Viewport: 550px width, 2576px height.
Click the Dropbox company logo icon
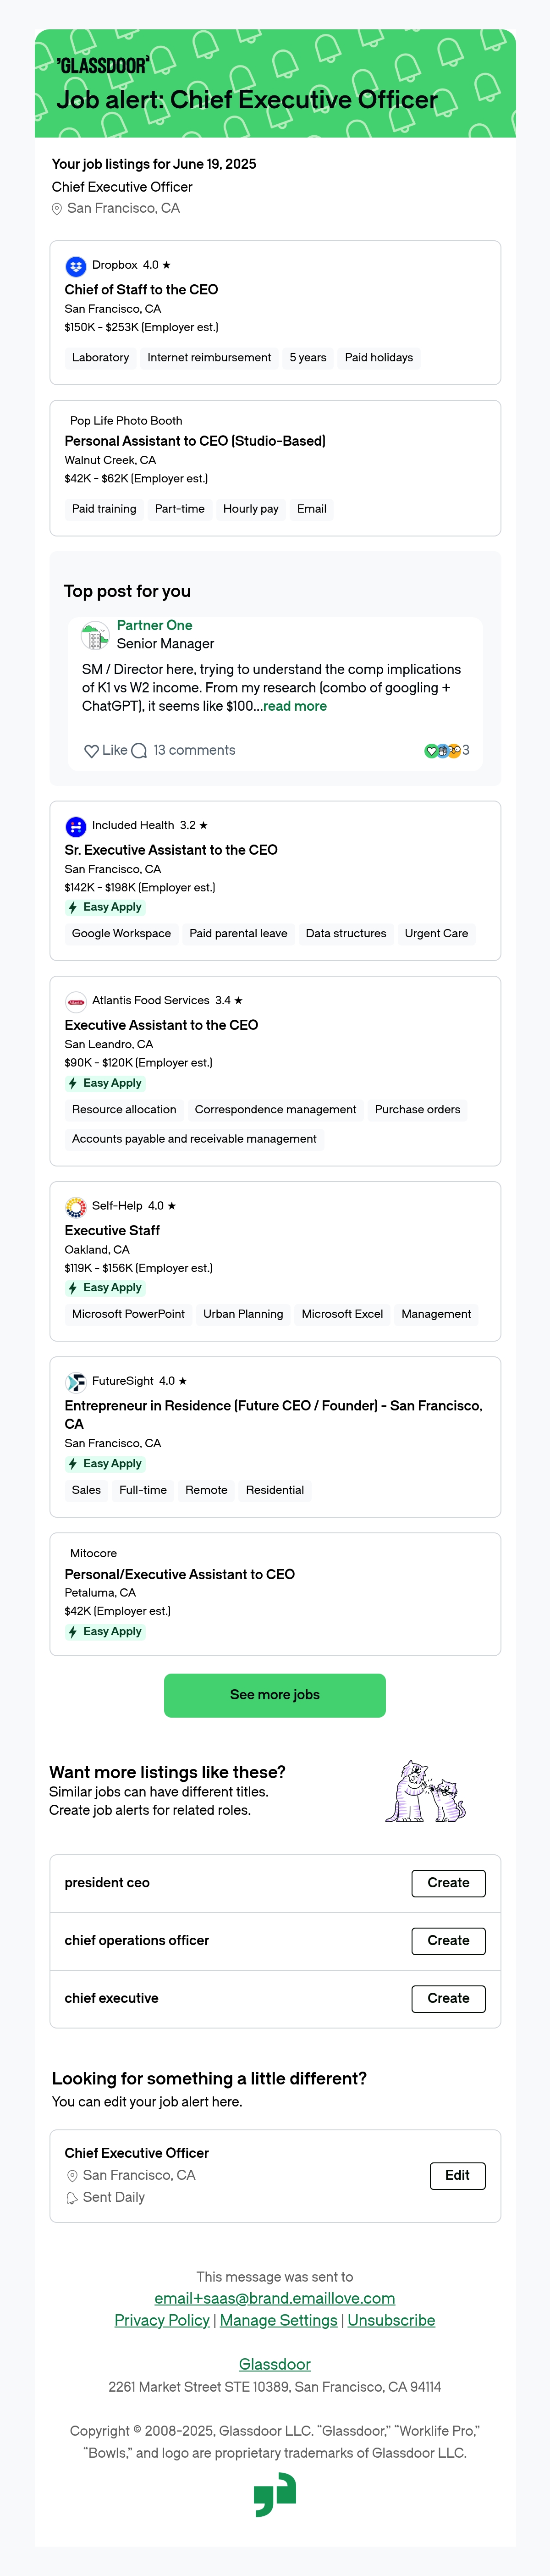(x=75, y=266)
